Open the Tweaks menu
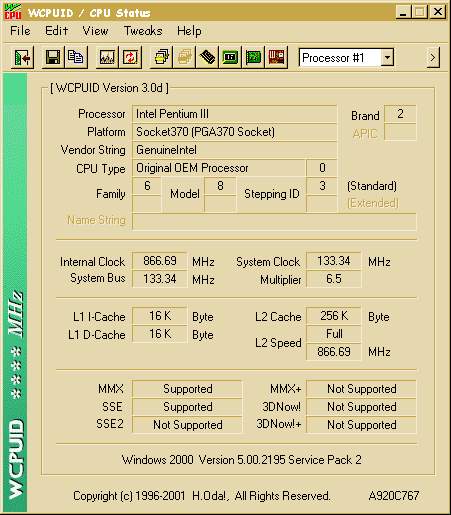 pos(143,31)
